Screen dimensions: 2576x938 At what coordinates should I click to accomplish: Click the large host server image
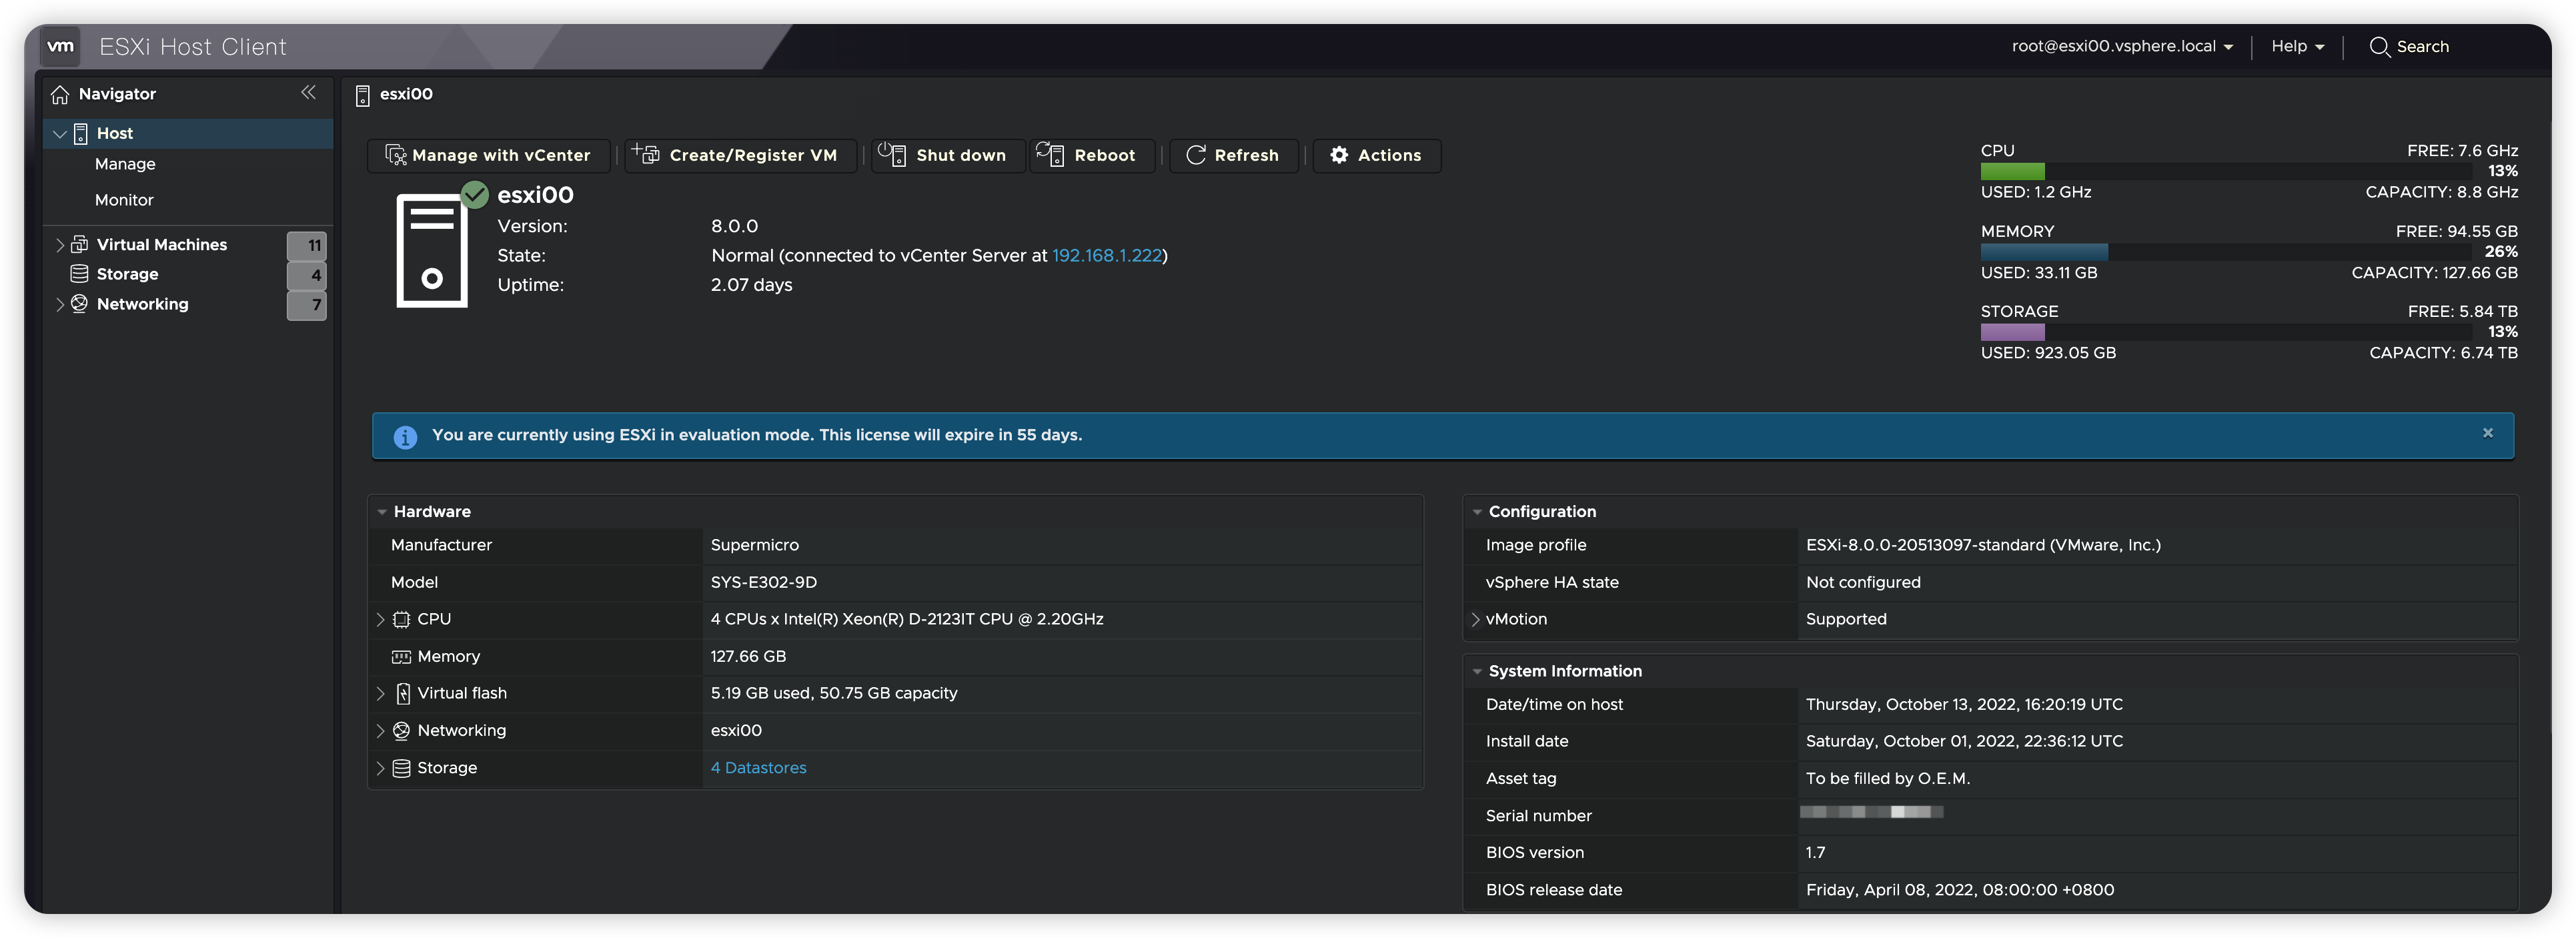pos(432,251)
